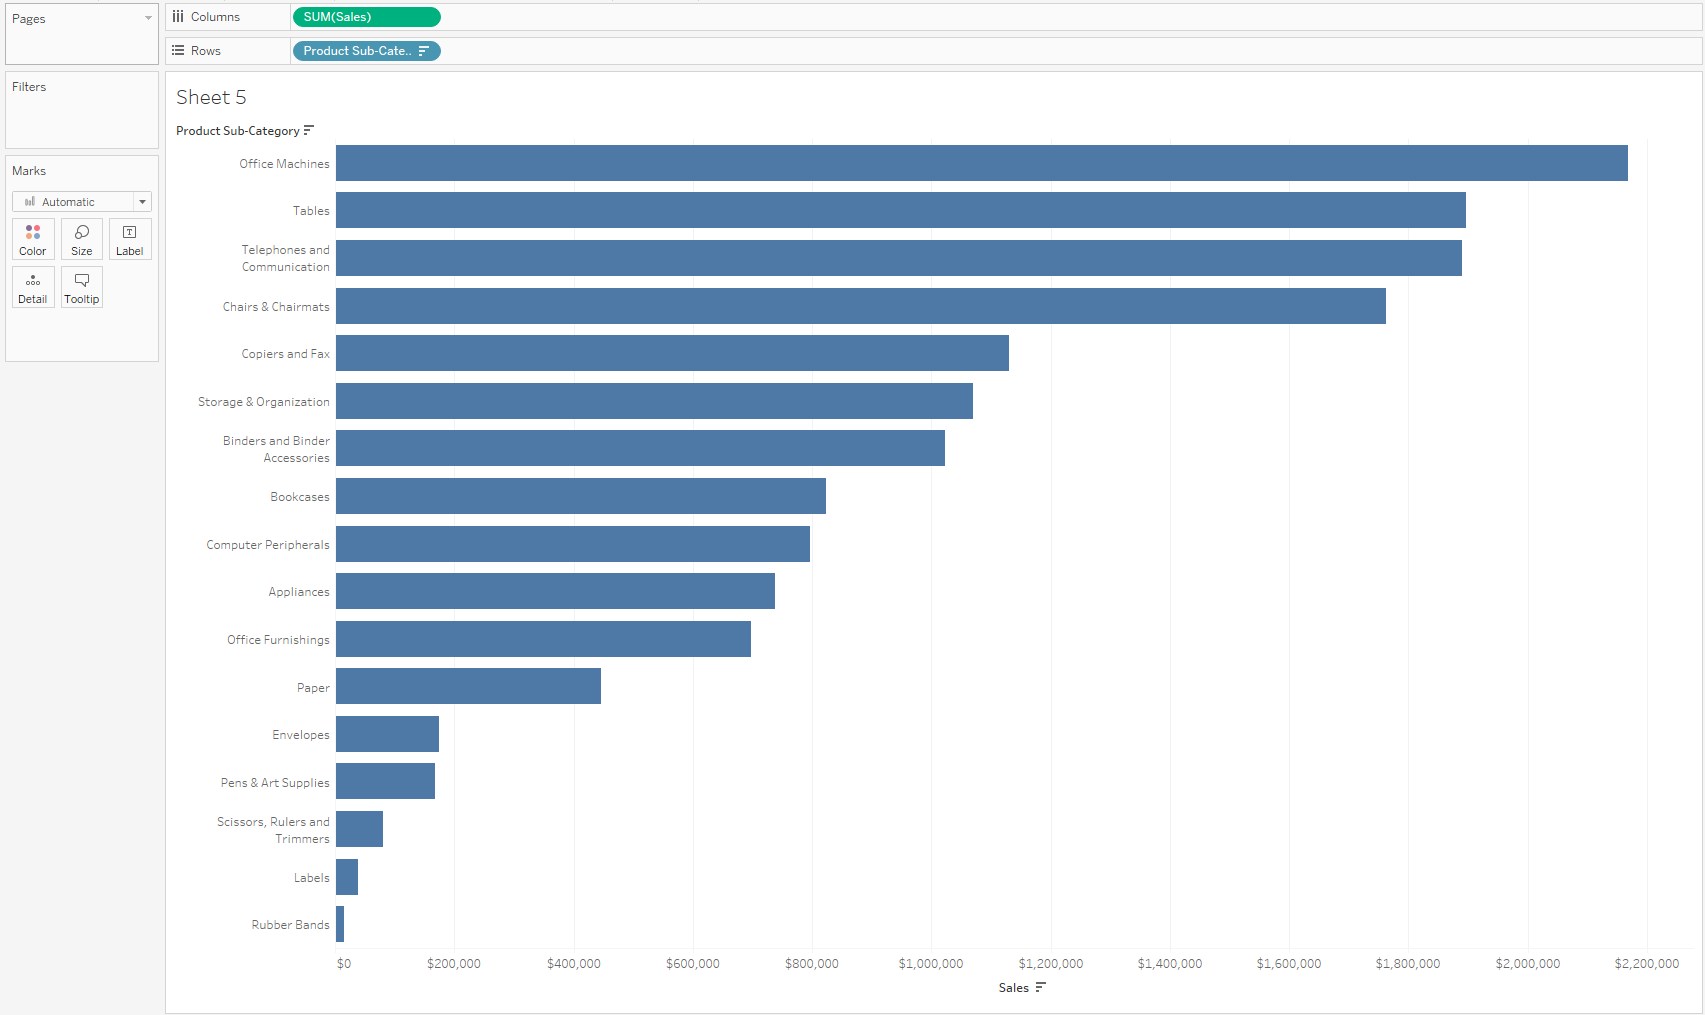Select the Product Sub-Cate pill on Rows
Image resolution: width=1705 pixels, height=1015 pixels.
point(366,51)
